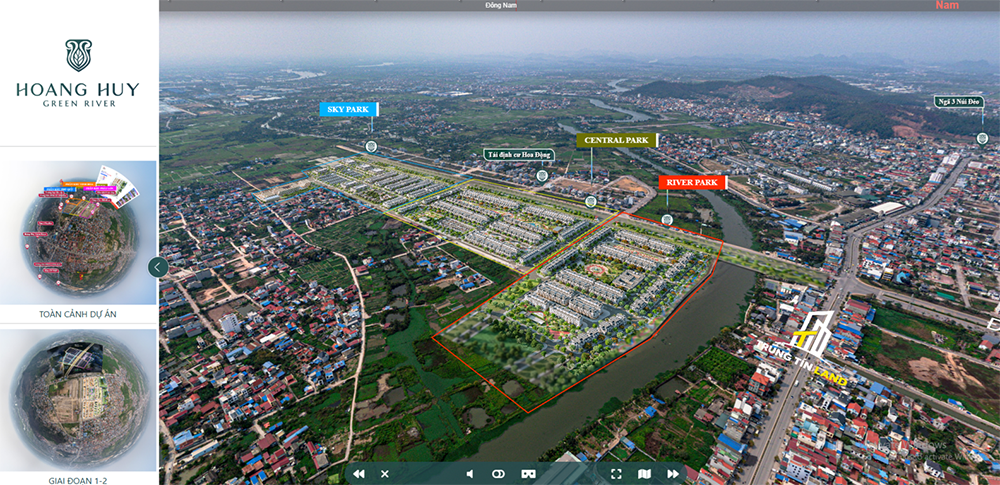Enable VR headset mode
Image resolution: width=1000 pixels, height=485 pixels.
click(528, 473)
